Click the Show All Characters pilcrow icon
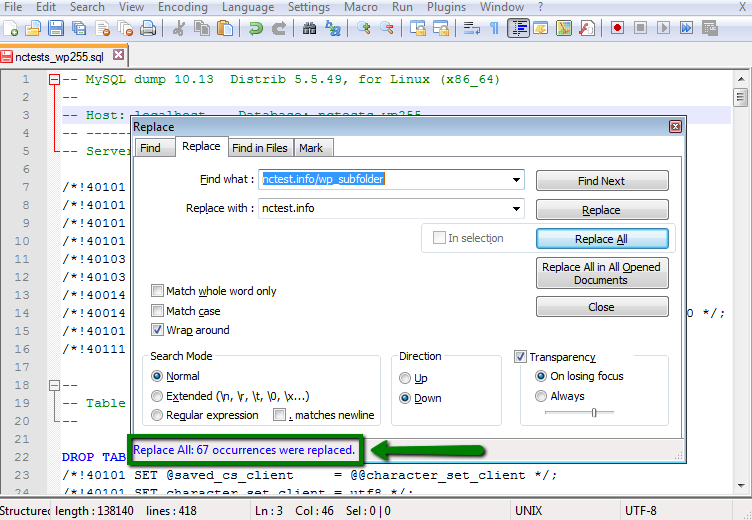 494,28
